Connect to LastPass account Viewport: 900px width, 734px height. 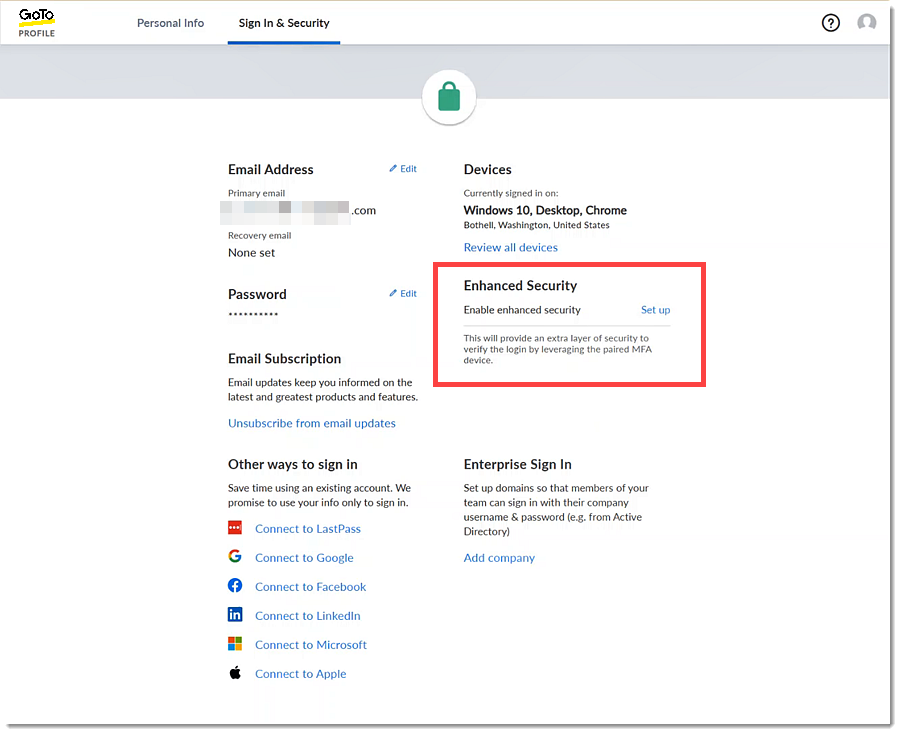tap(308, 528)
